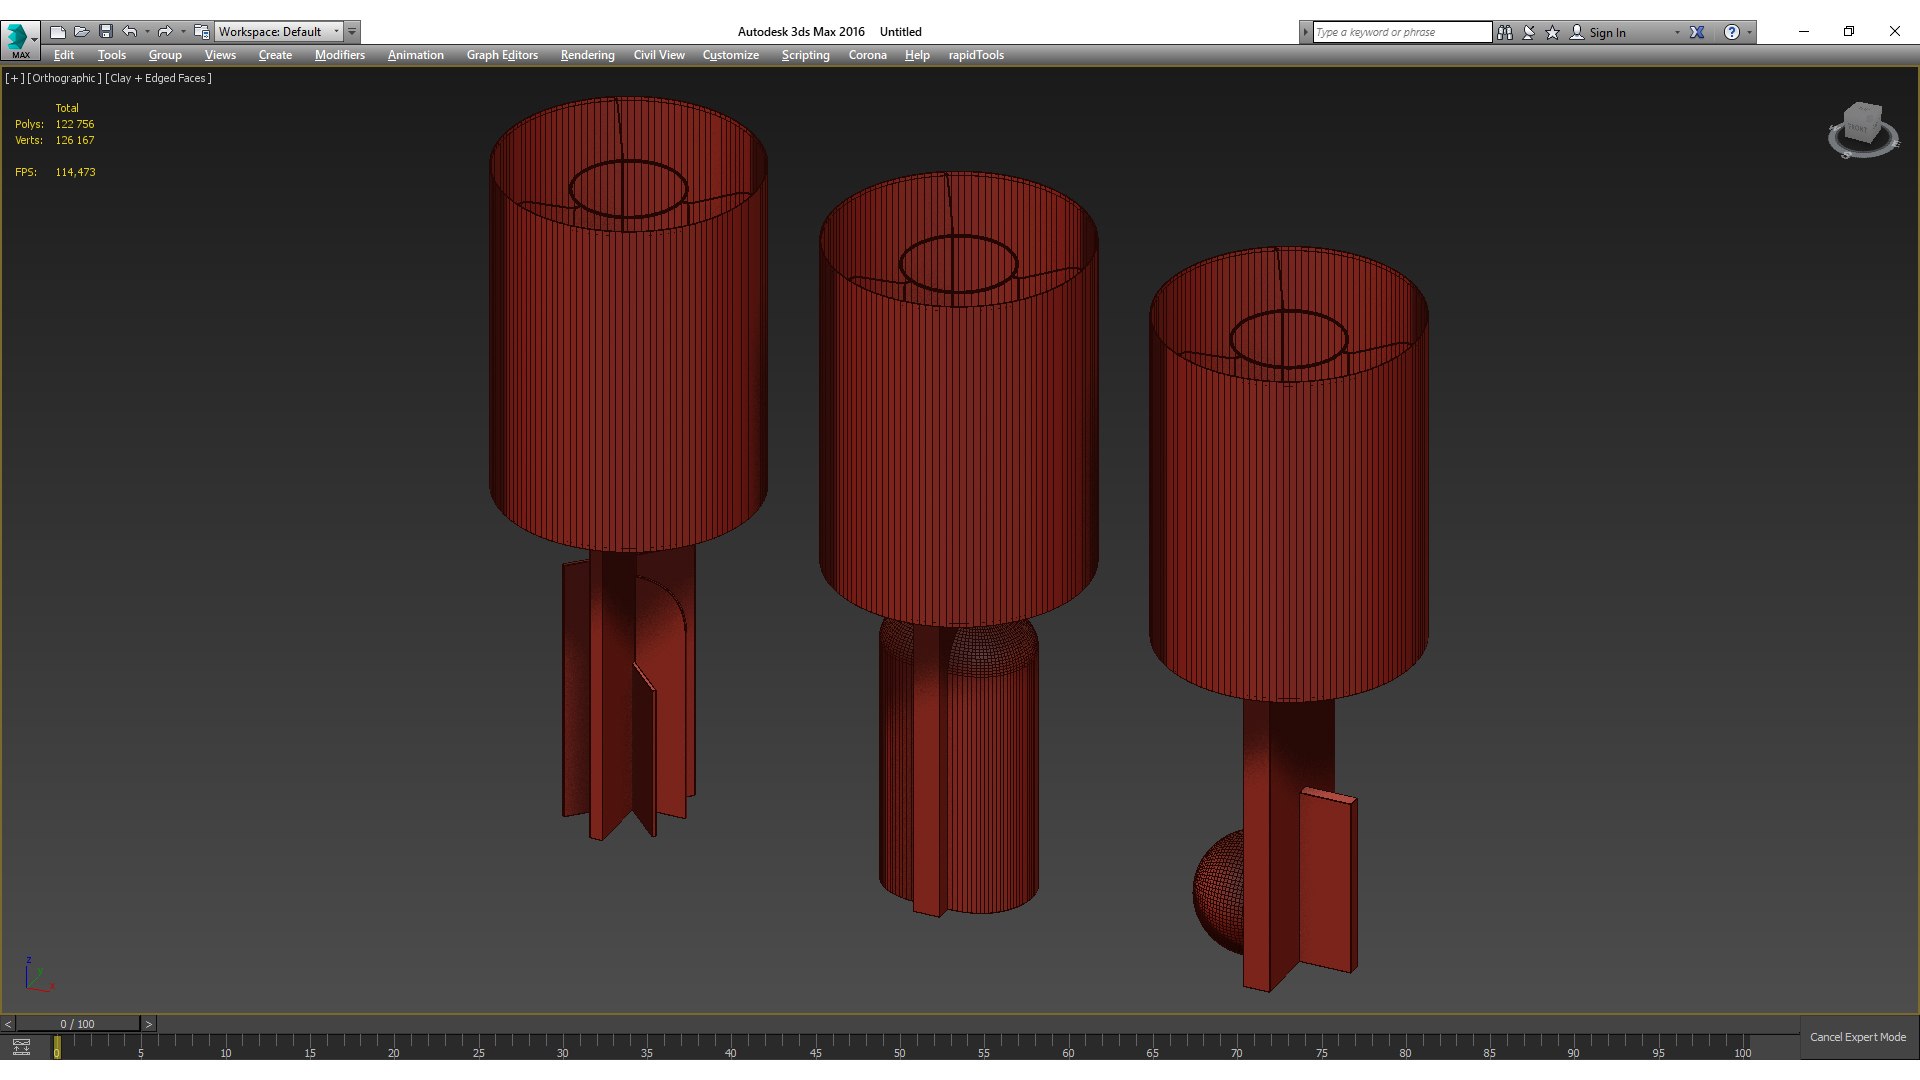Screen dimensions: 1920x1080
Task: Open the Clay + Edged Faces shading menu
Action: [x=158, y=78]
